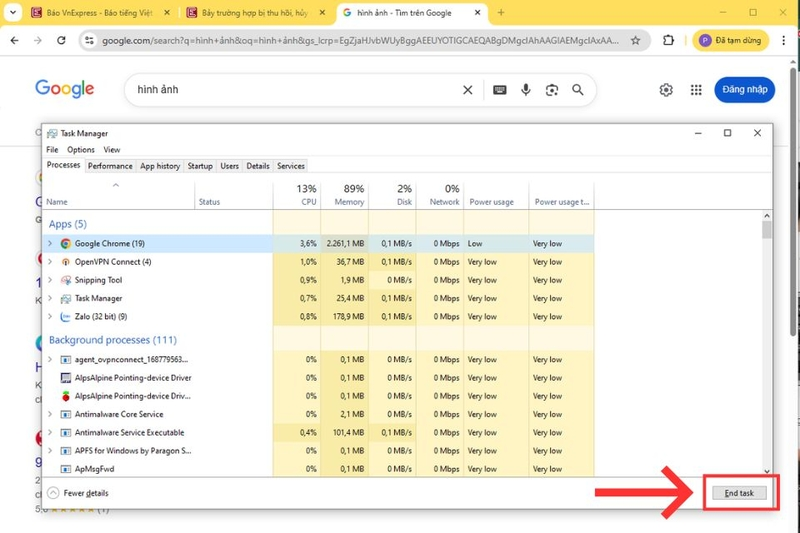Switch to the Performance tab
This screenshot has height=533, width=800.
point(110,166)
